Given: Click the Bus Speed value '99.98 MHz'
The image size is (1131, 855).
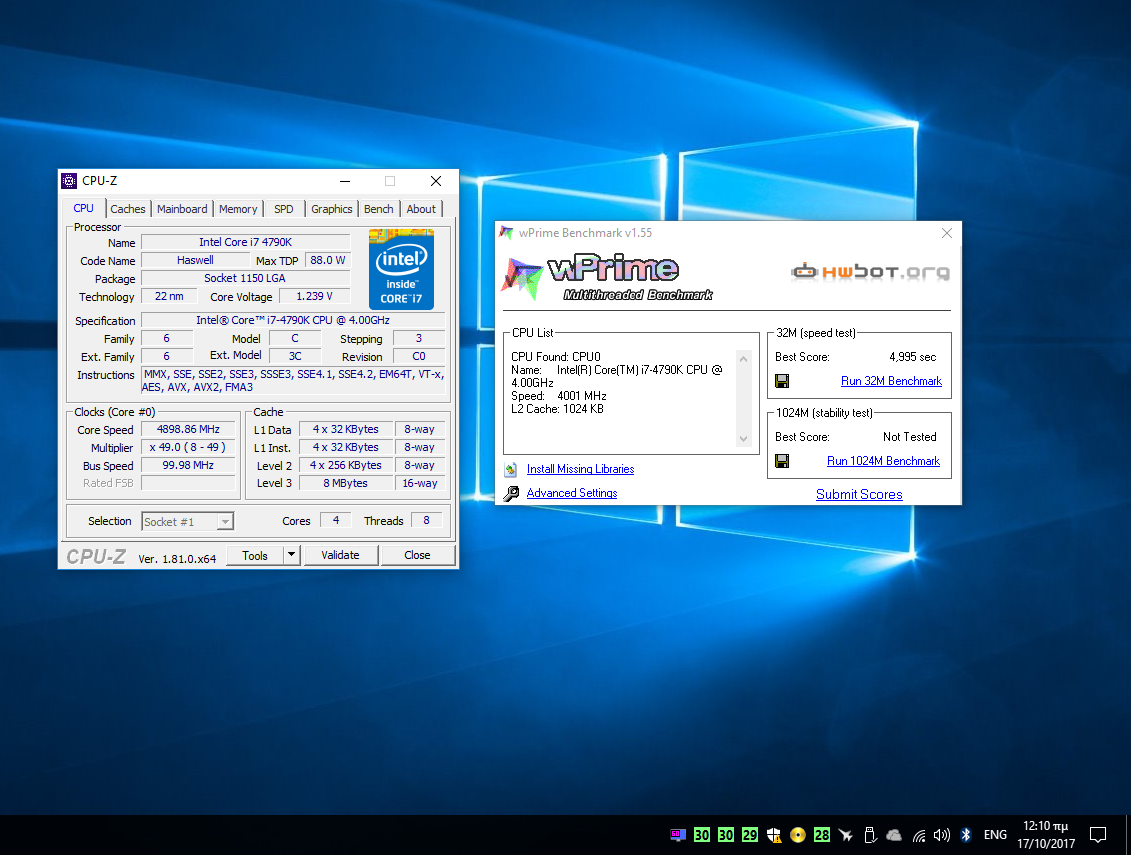Looking at the screenshot, I should click(188, 465).
